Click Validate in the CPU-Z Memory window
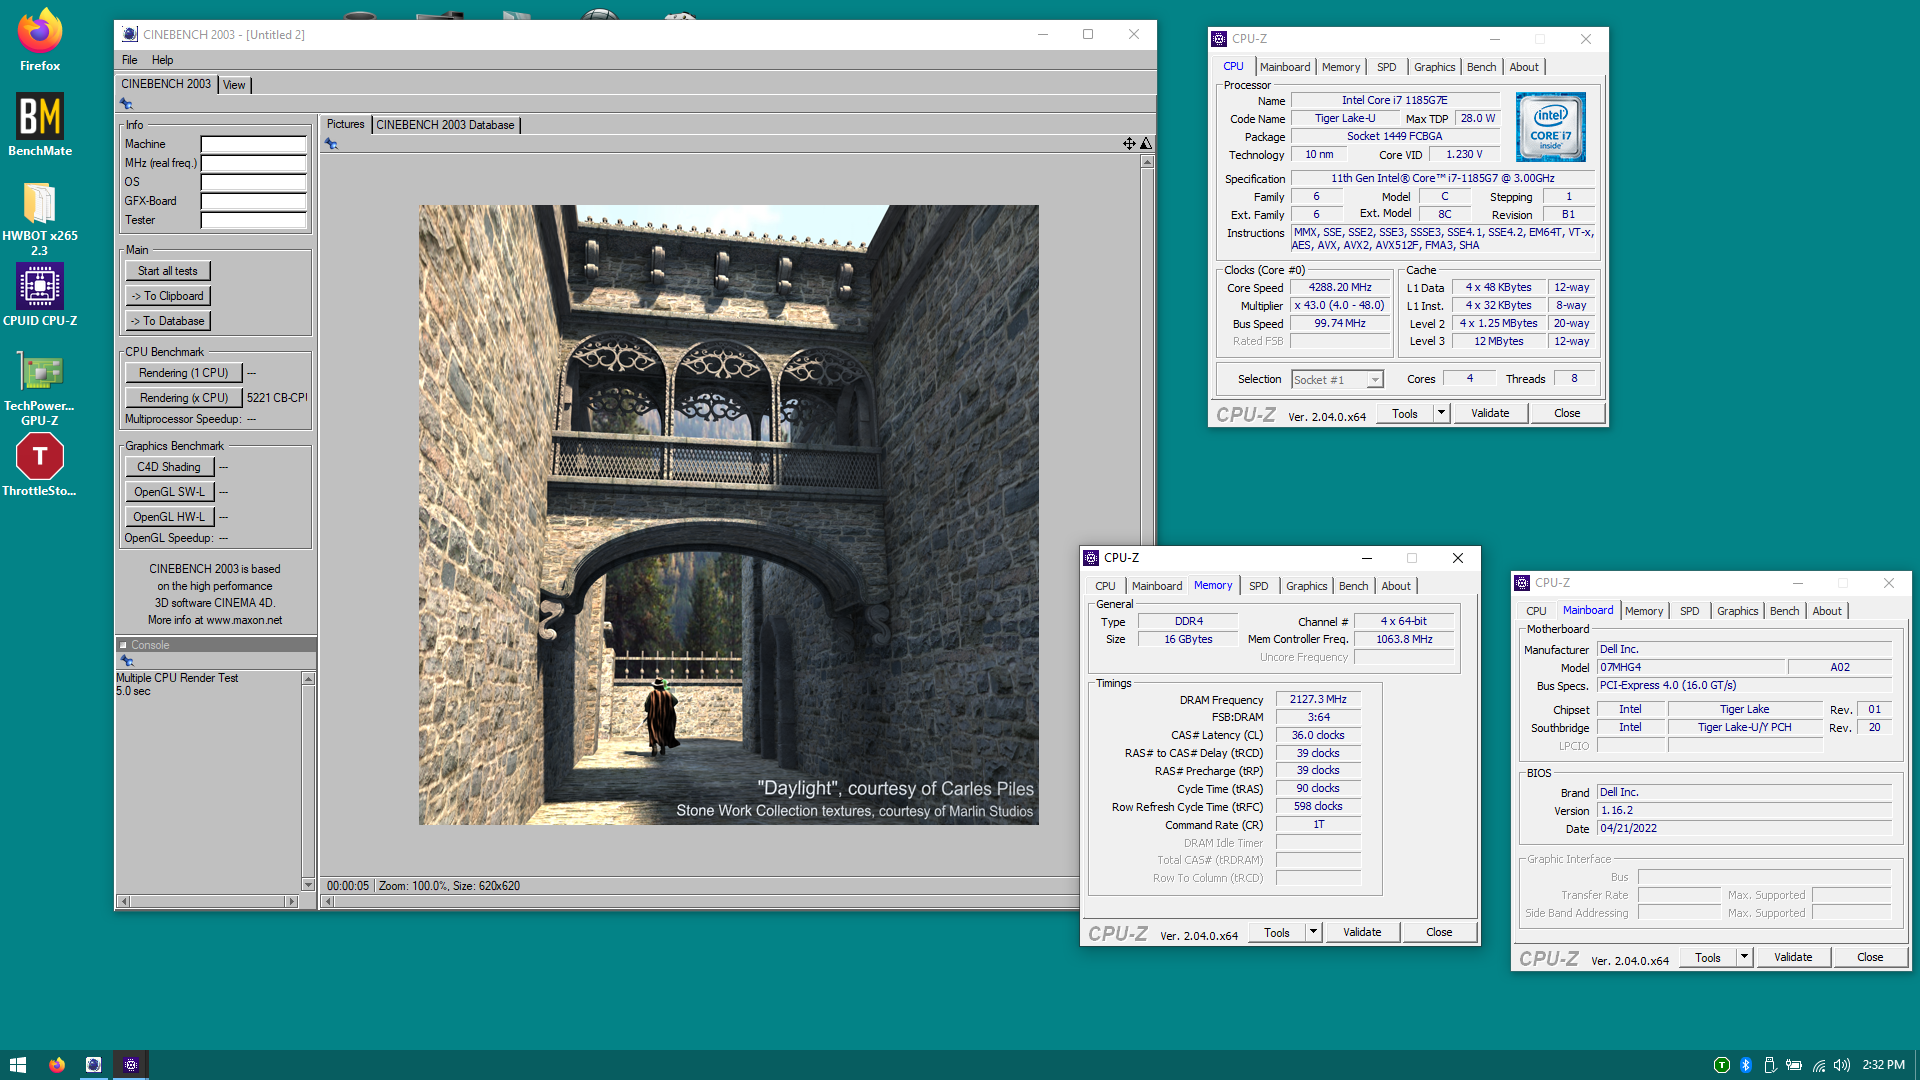 click(1362, 932)
